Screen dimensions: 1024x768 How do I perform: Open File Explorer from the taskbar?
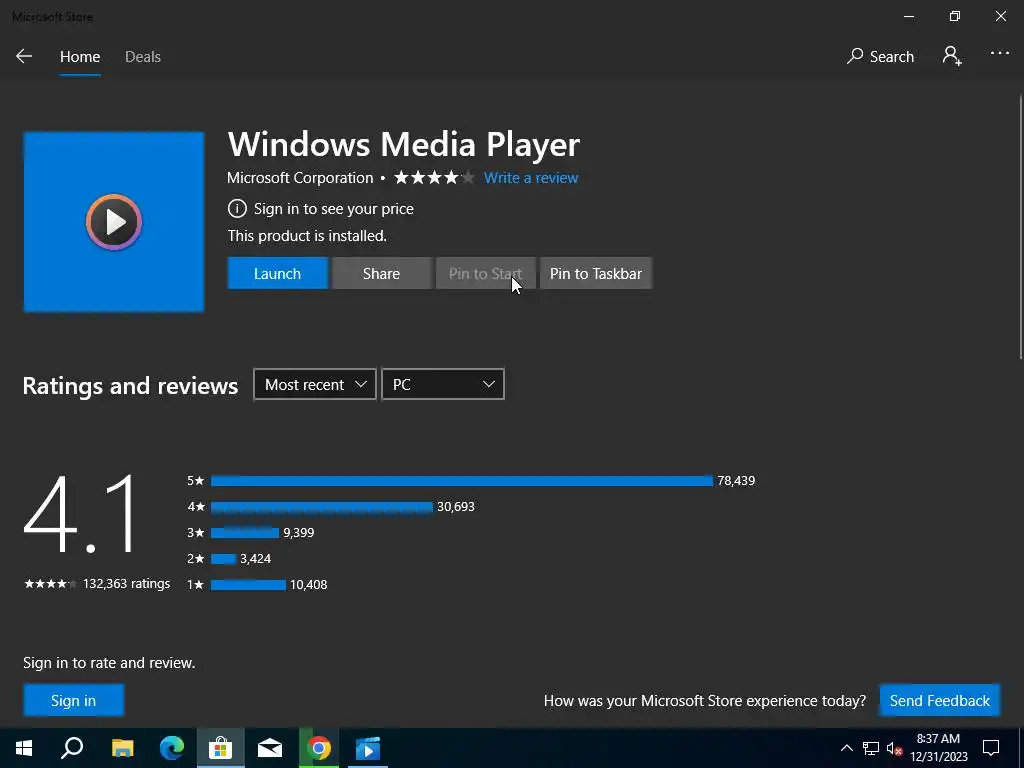click(x=122, y=748)
